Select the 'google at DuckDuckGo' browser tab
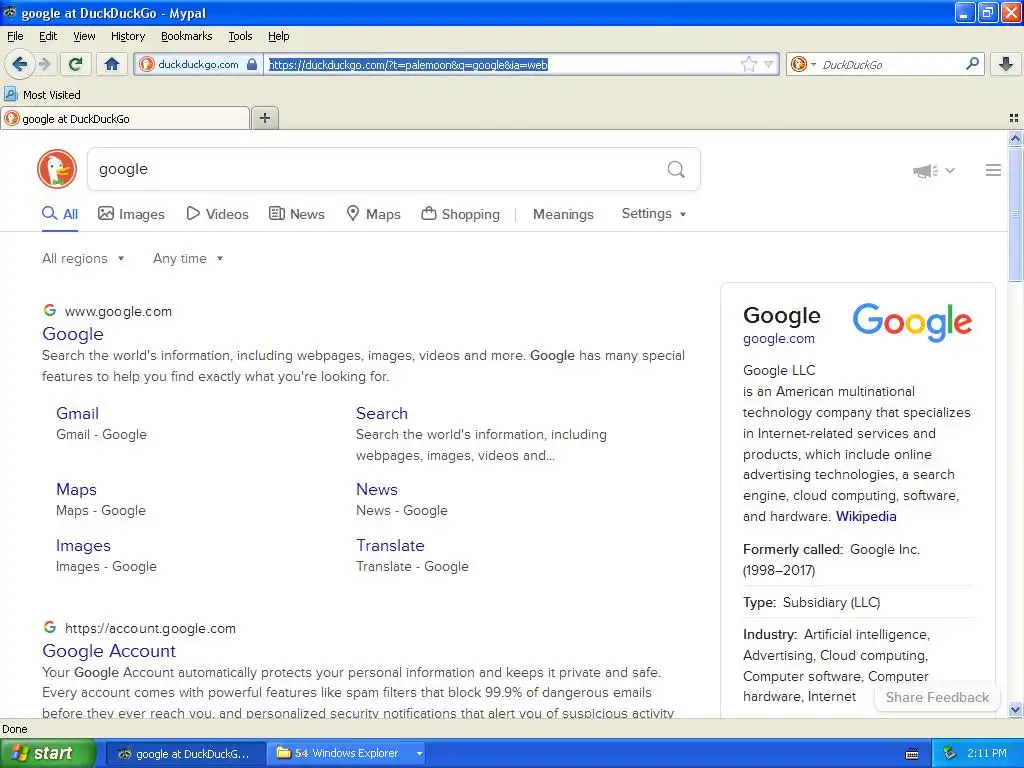The height and width of the screenshot is (768, 1024). pyautogui.click(x=125, y=118)
